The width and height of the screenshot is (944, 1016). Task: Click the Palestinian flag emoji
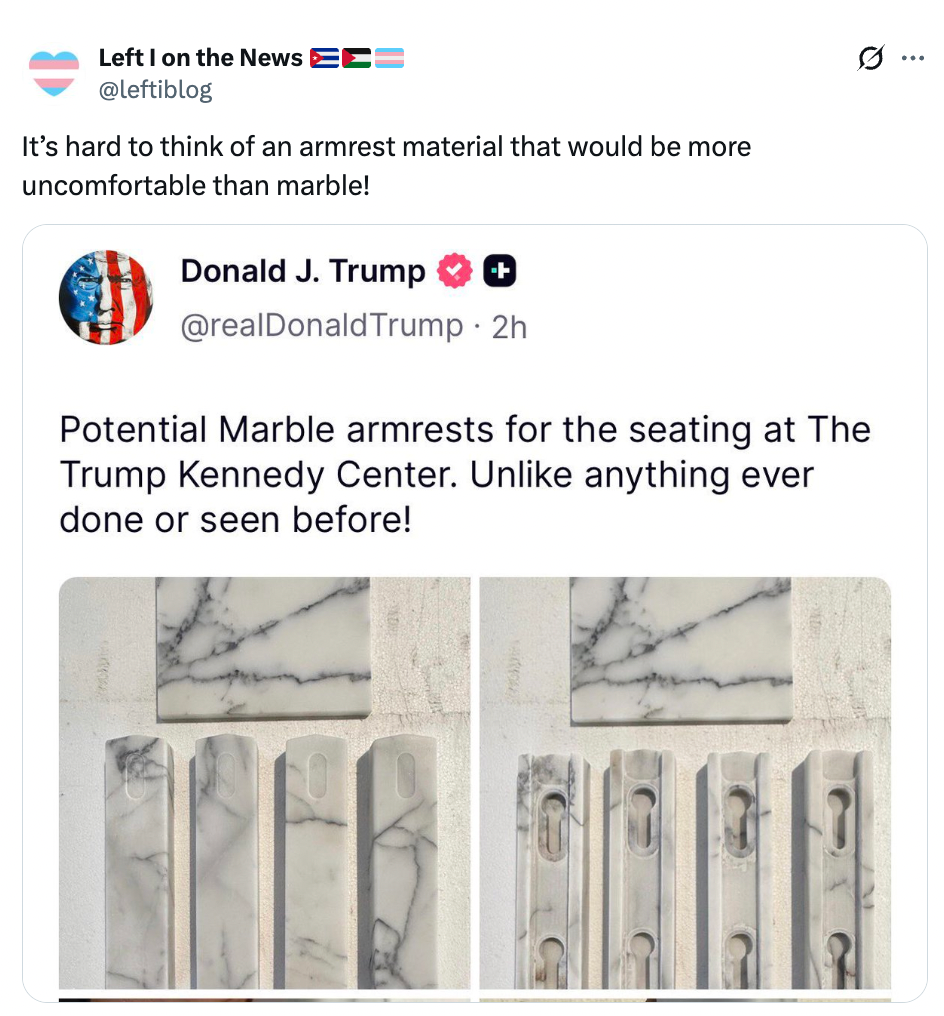(x=356, y=59)
